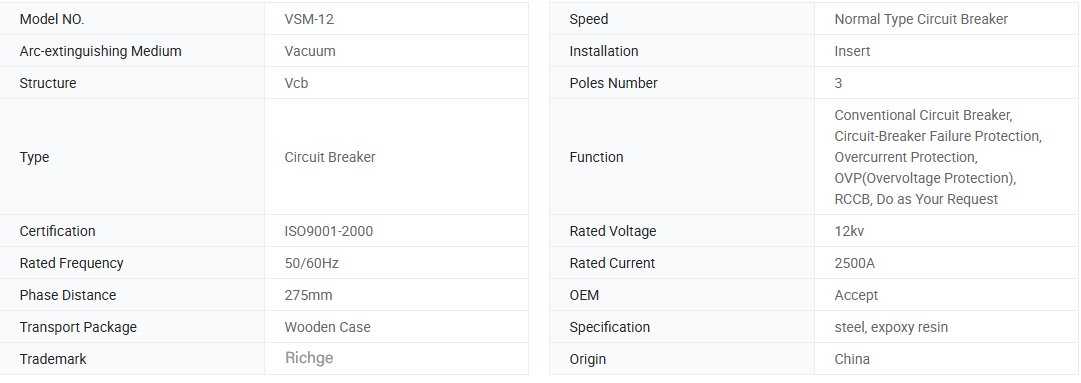
Task: Select the steel, expoxy resin specification
Action: (891, 327)
